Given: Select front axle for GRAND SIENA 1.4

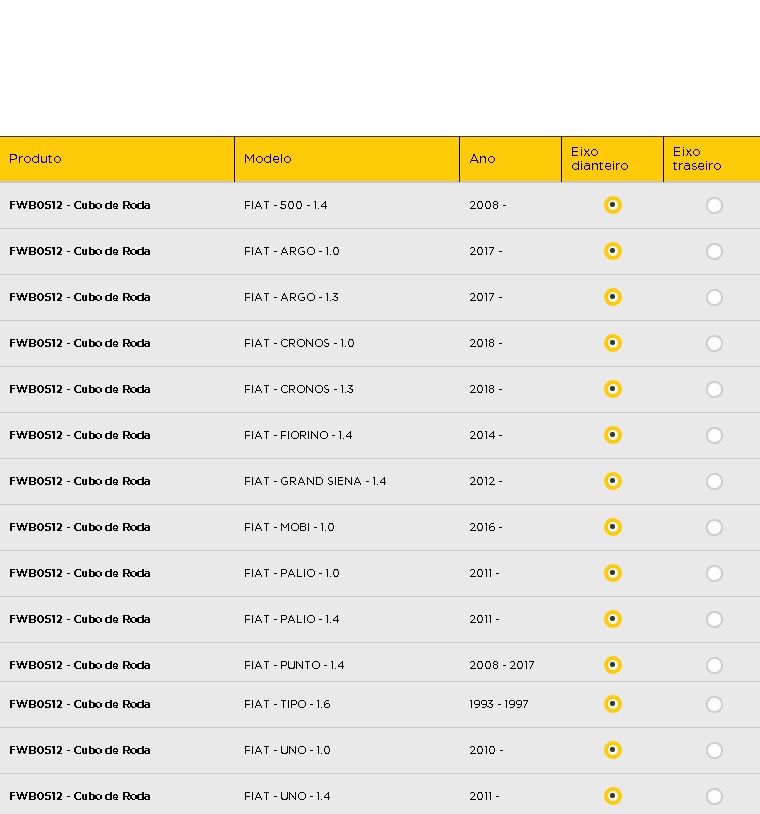Looking at the screenshot, I should point(613,481).
